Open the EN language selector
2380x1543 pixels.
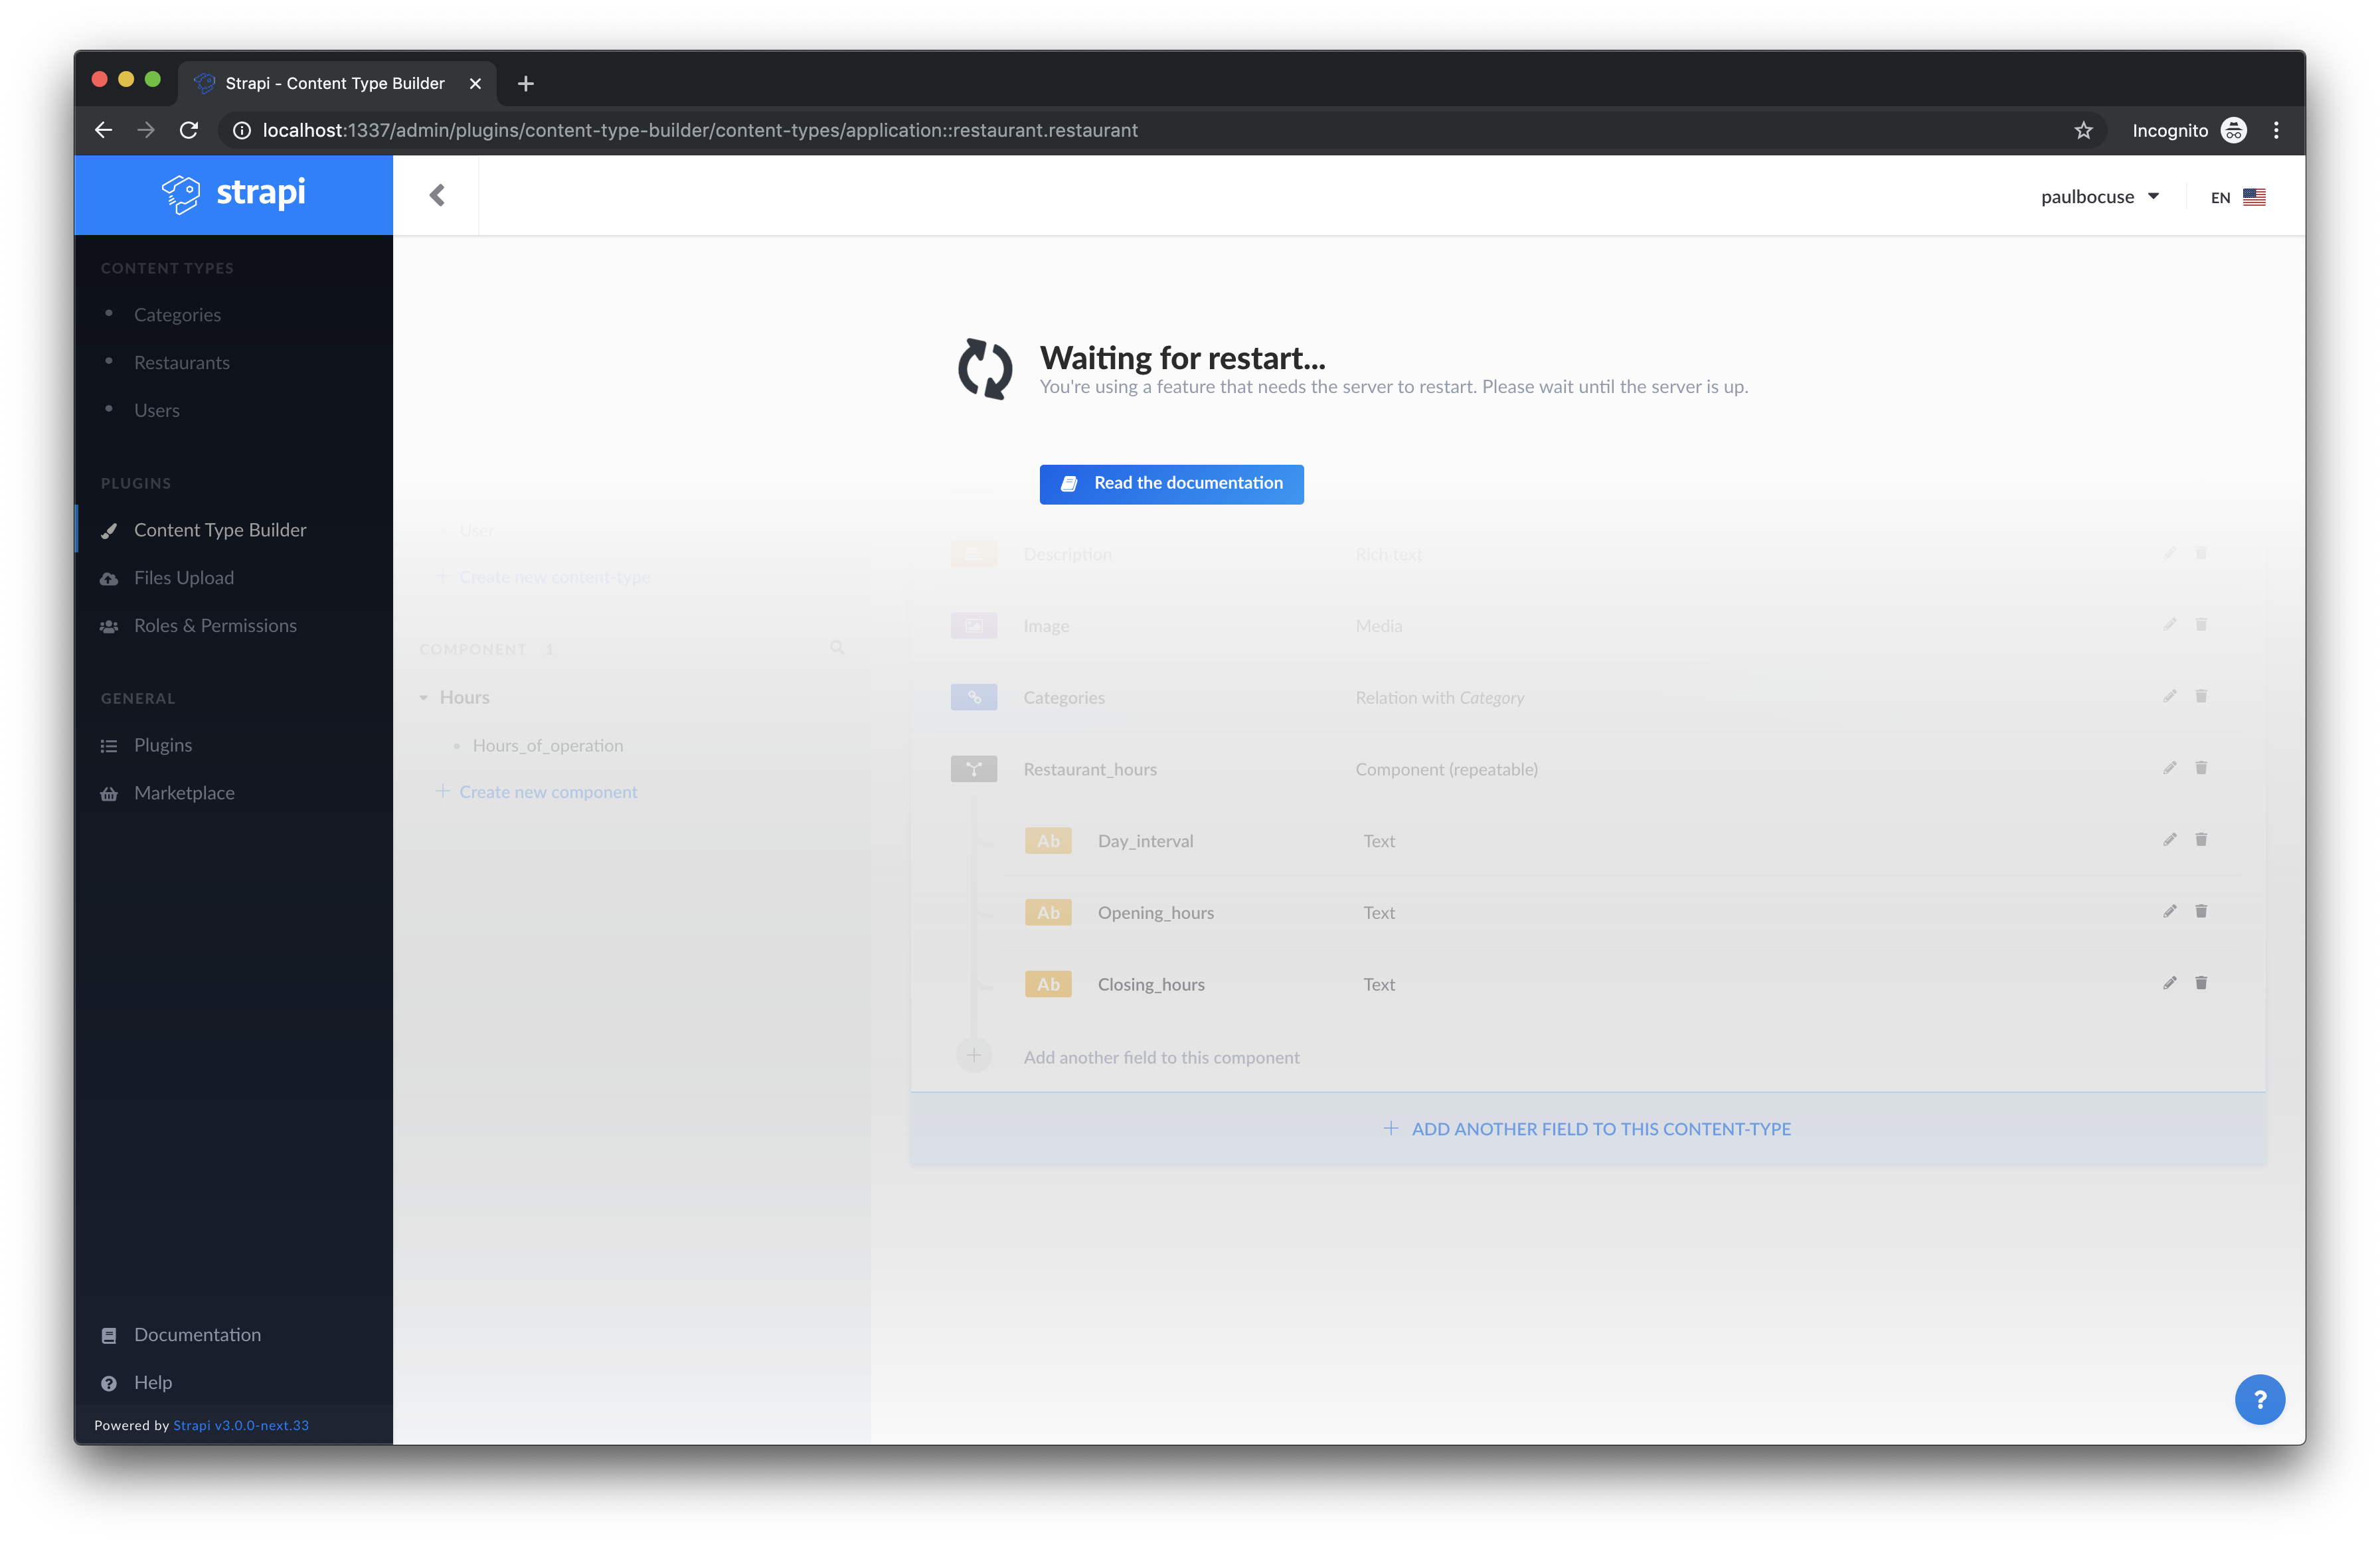pos(2237,197)
